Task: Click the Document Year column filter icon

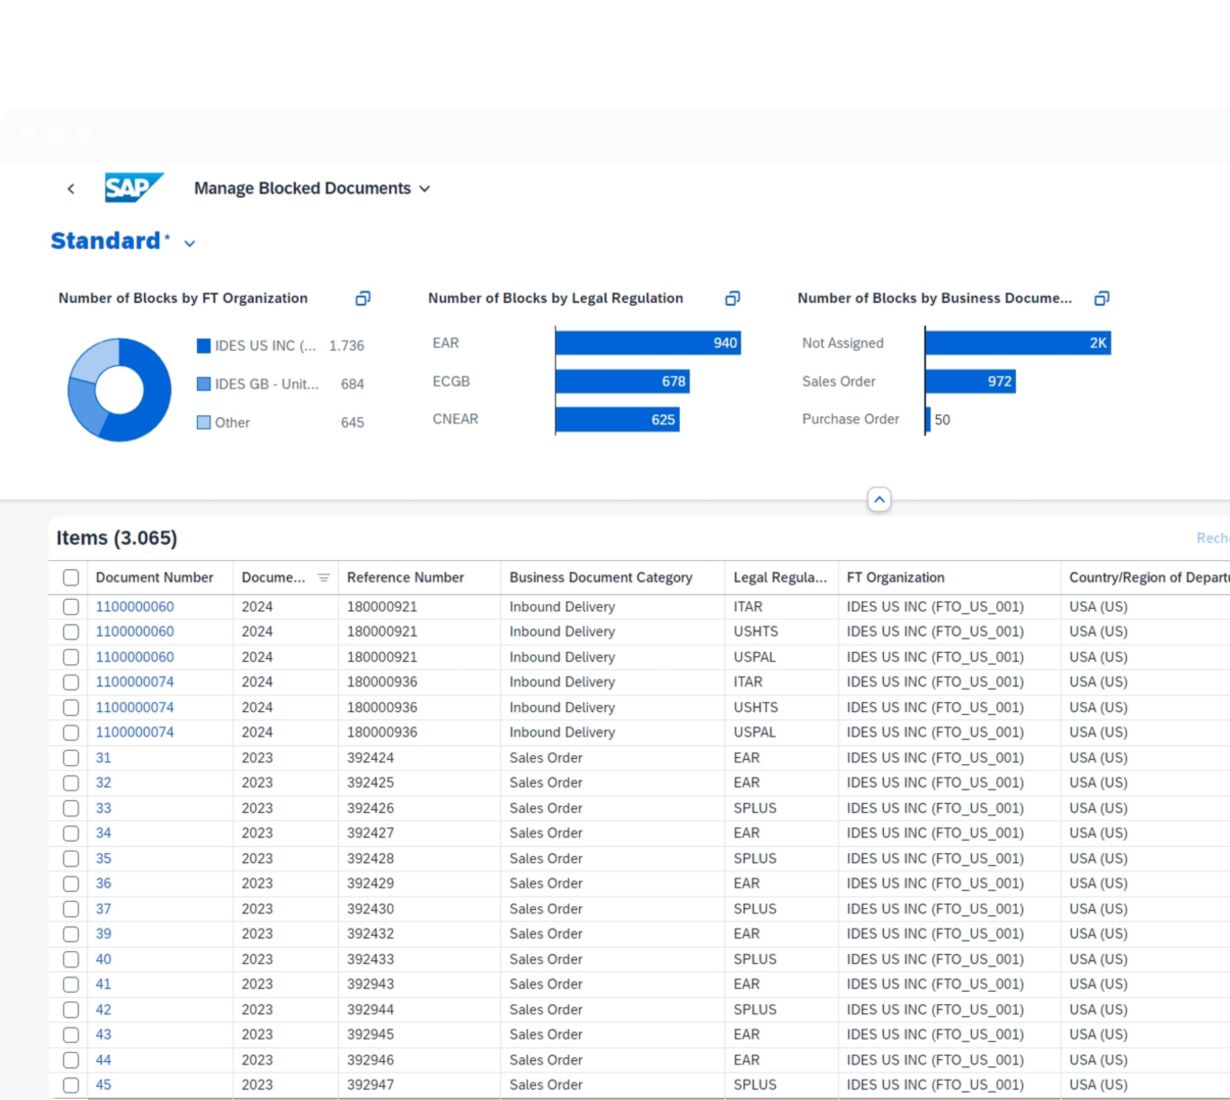Action: 323,578
